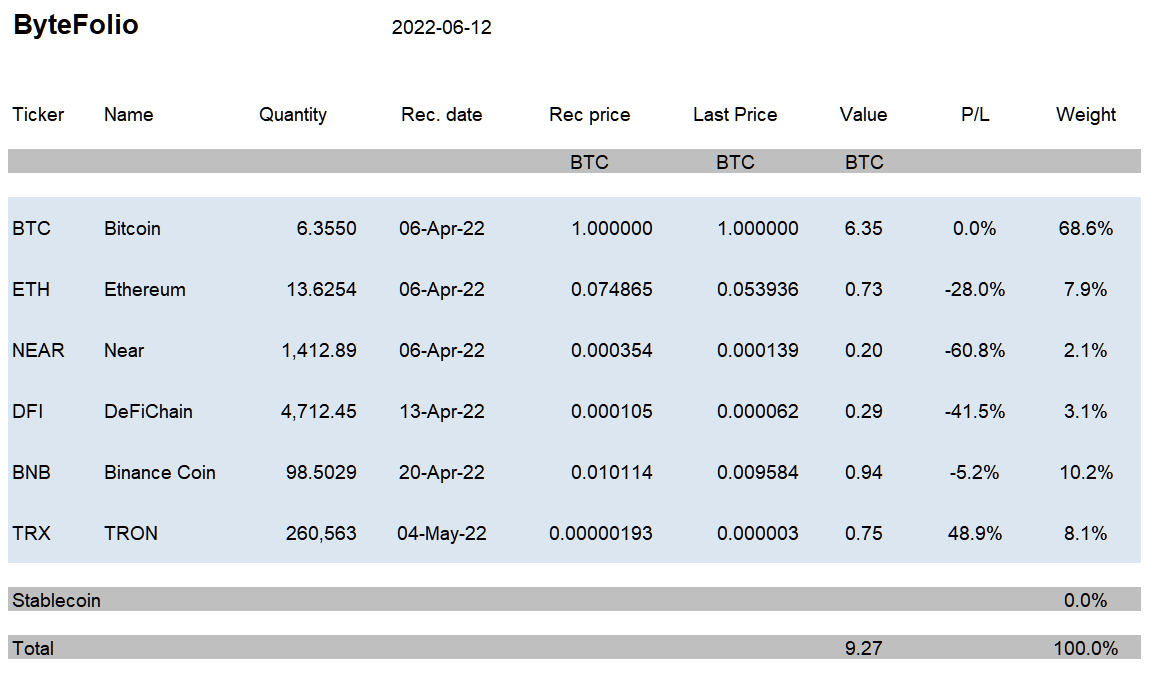Screen dimensions: 1163x680
Task: Click the BTC ticker cell
Action: point(31,228)
